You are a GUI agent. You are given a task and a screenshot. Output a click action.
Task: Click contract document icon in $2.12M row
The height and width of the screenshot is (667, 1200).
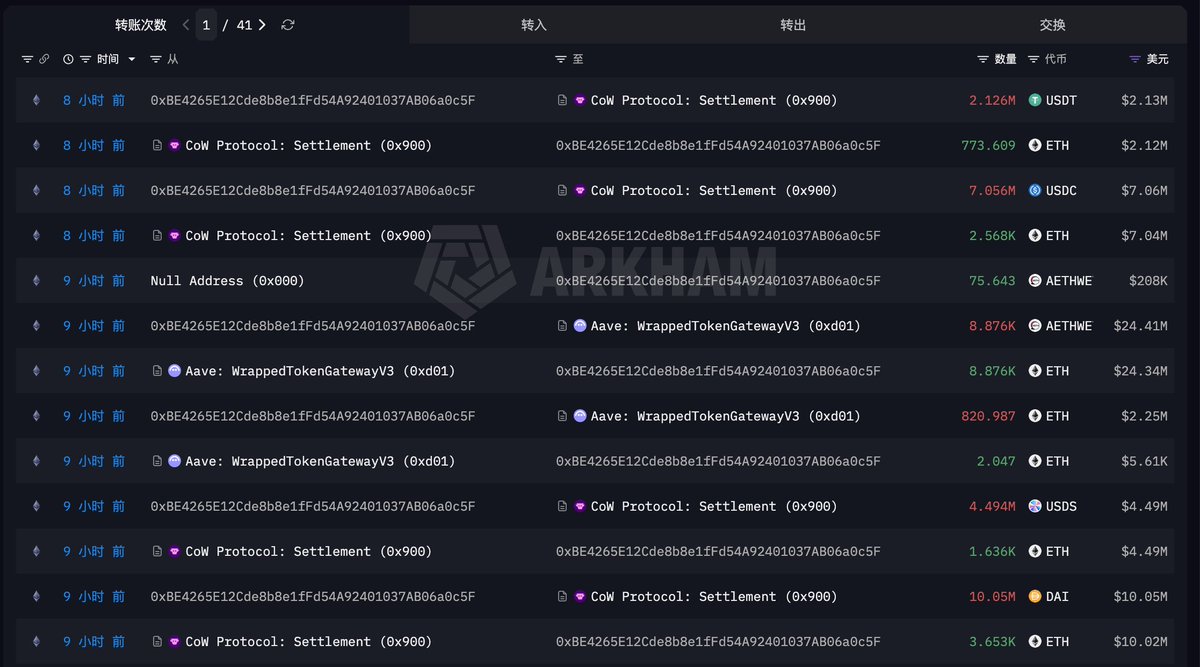click(x=157, y=145)
